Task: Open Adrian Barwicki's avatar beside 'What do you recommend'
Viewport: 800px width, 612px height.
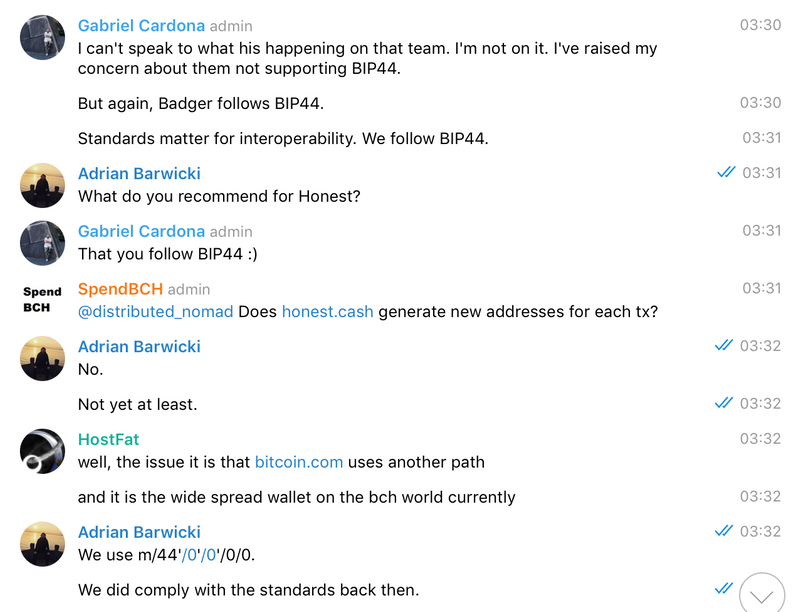Action: 42,185
